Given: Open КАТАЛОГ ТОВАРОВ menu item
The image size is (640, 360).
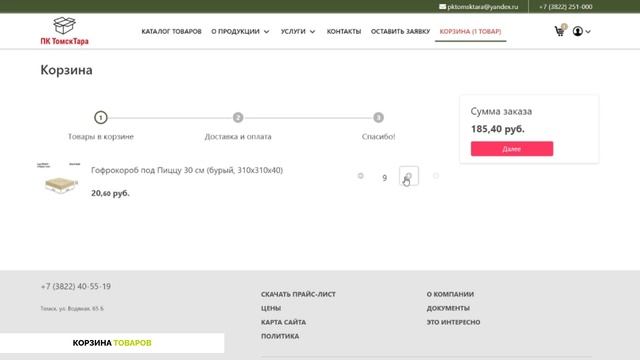Looking at the screenshot, I should point(171,31).
